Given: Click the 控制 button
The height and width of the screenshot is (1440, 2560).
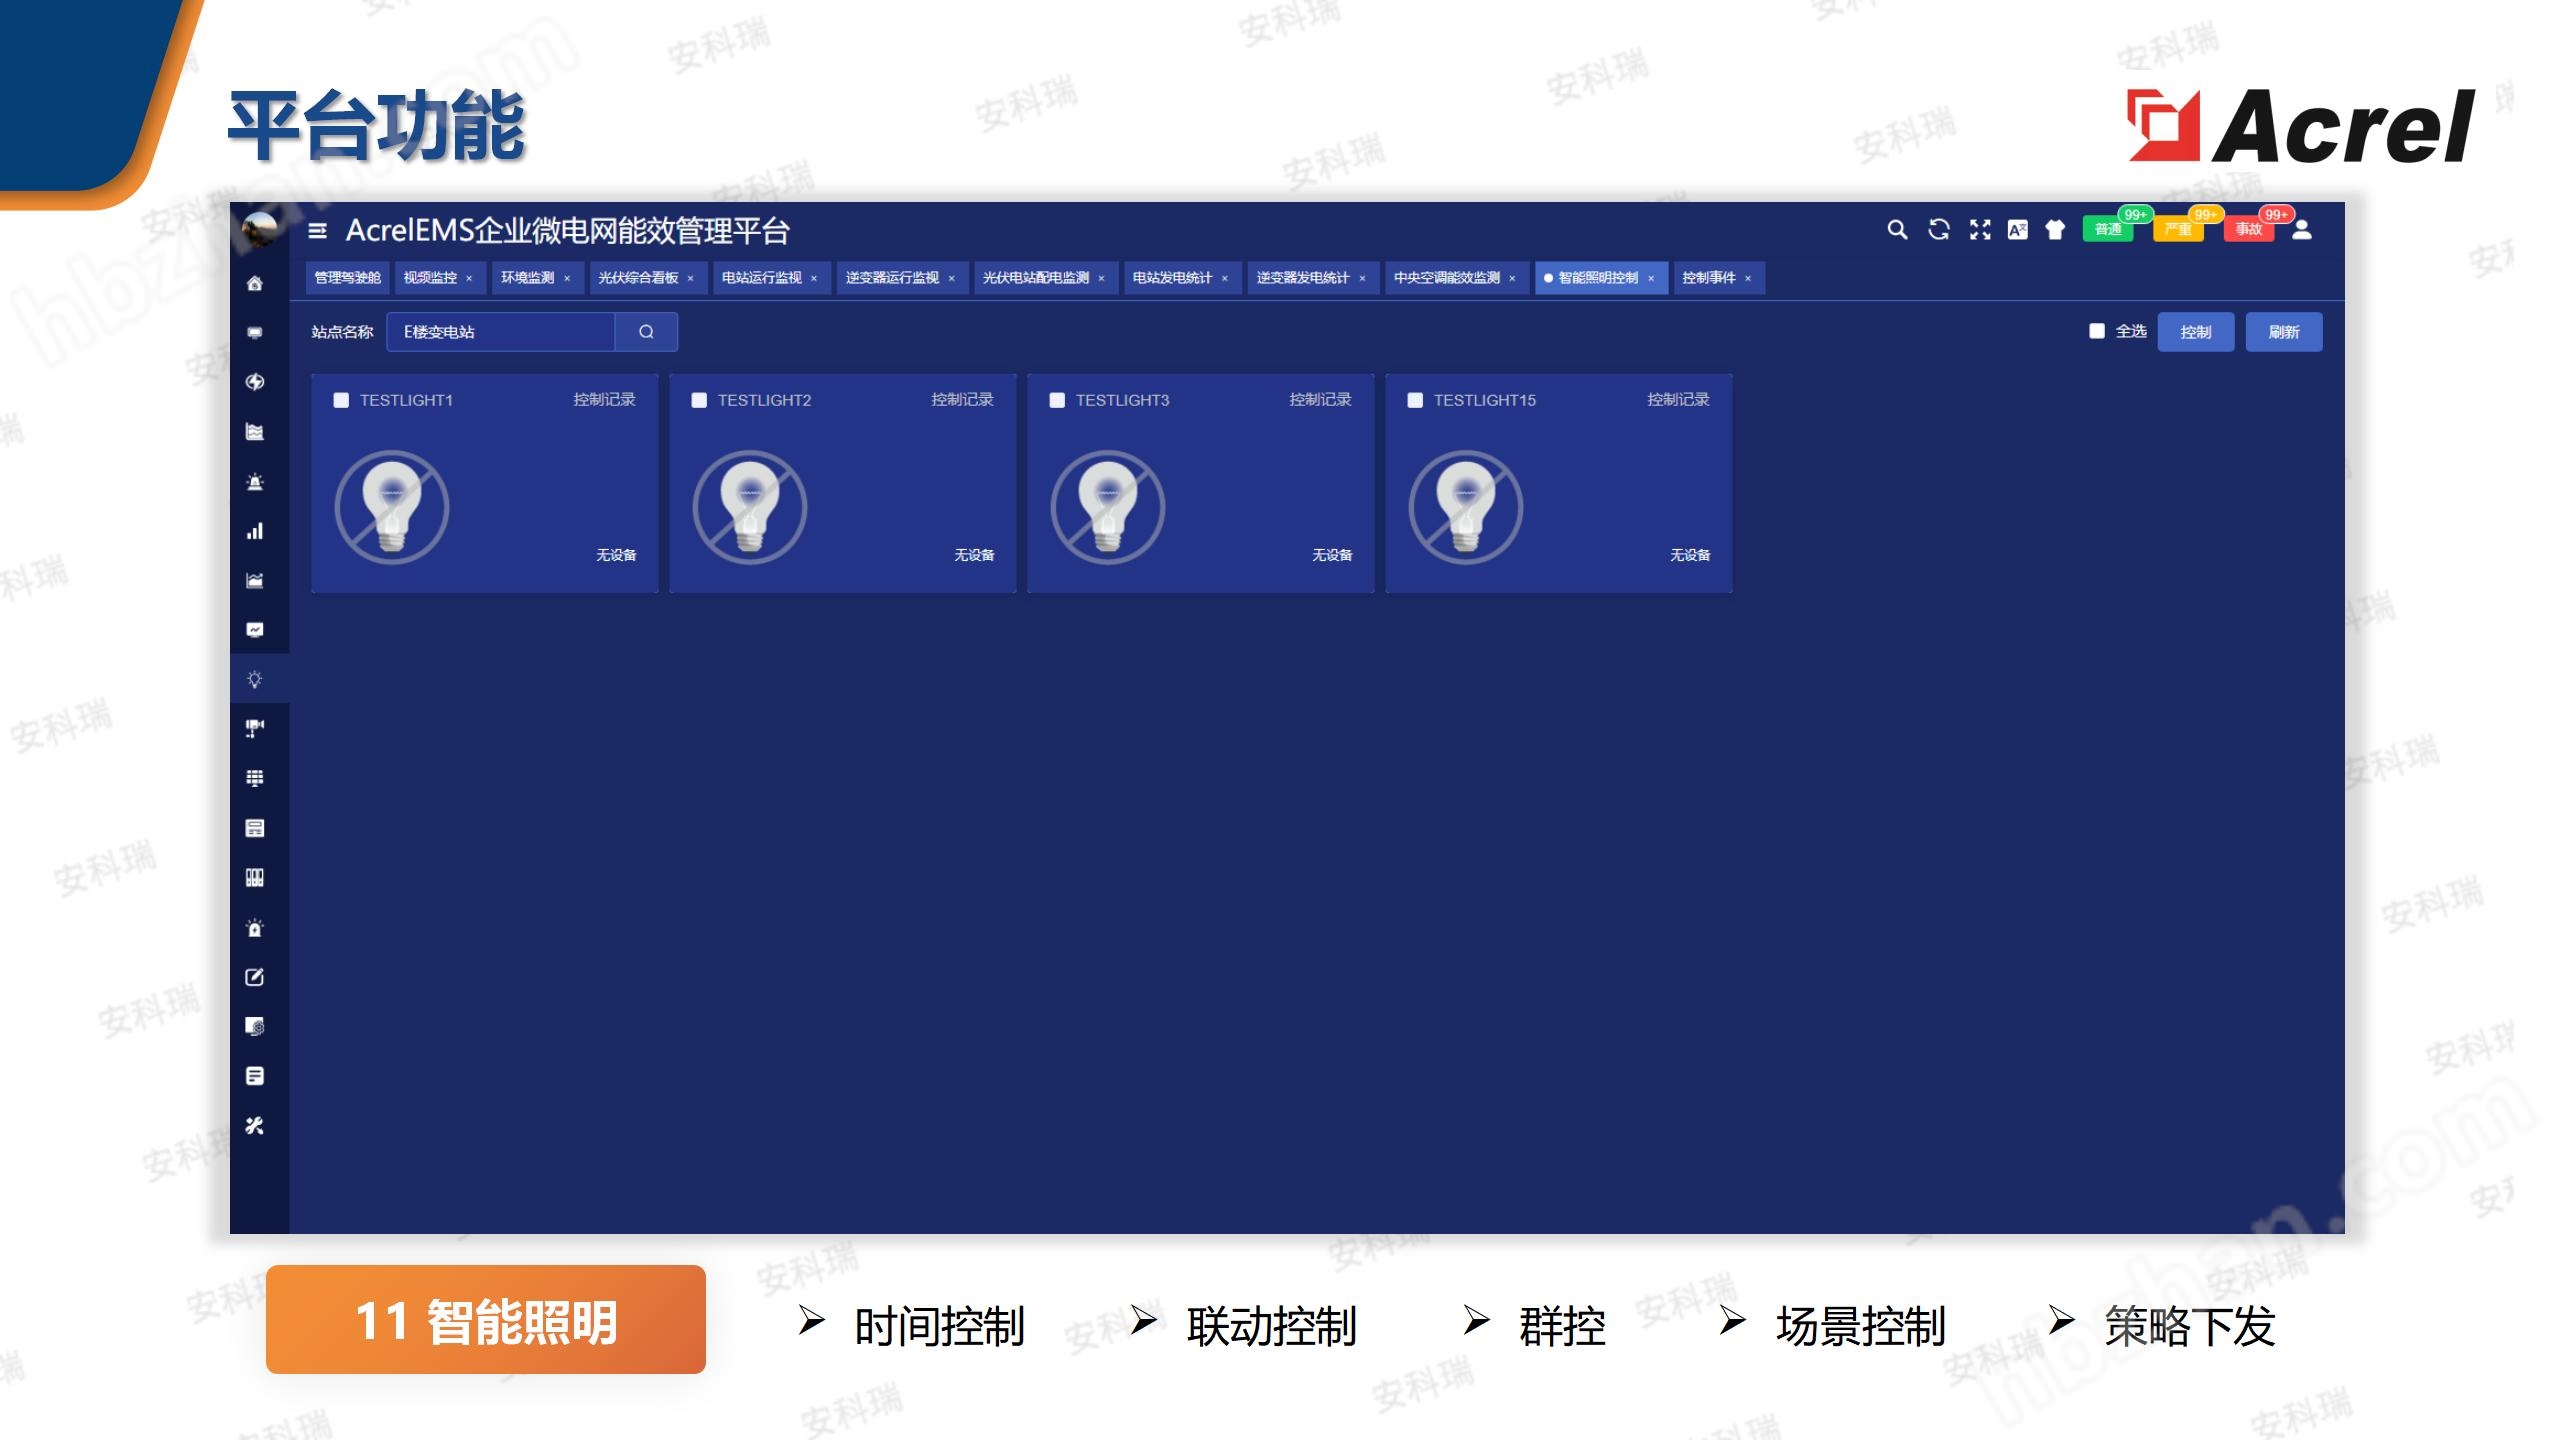Looking at the screenshot, I should pyautogui.click(x=2195, y=332).
